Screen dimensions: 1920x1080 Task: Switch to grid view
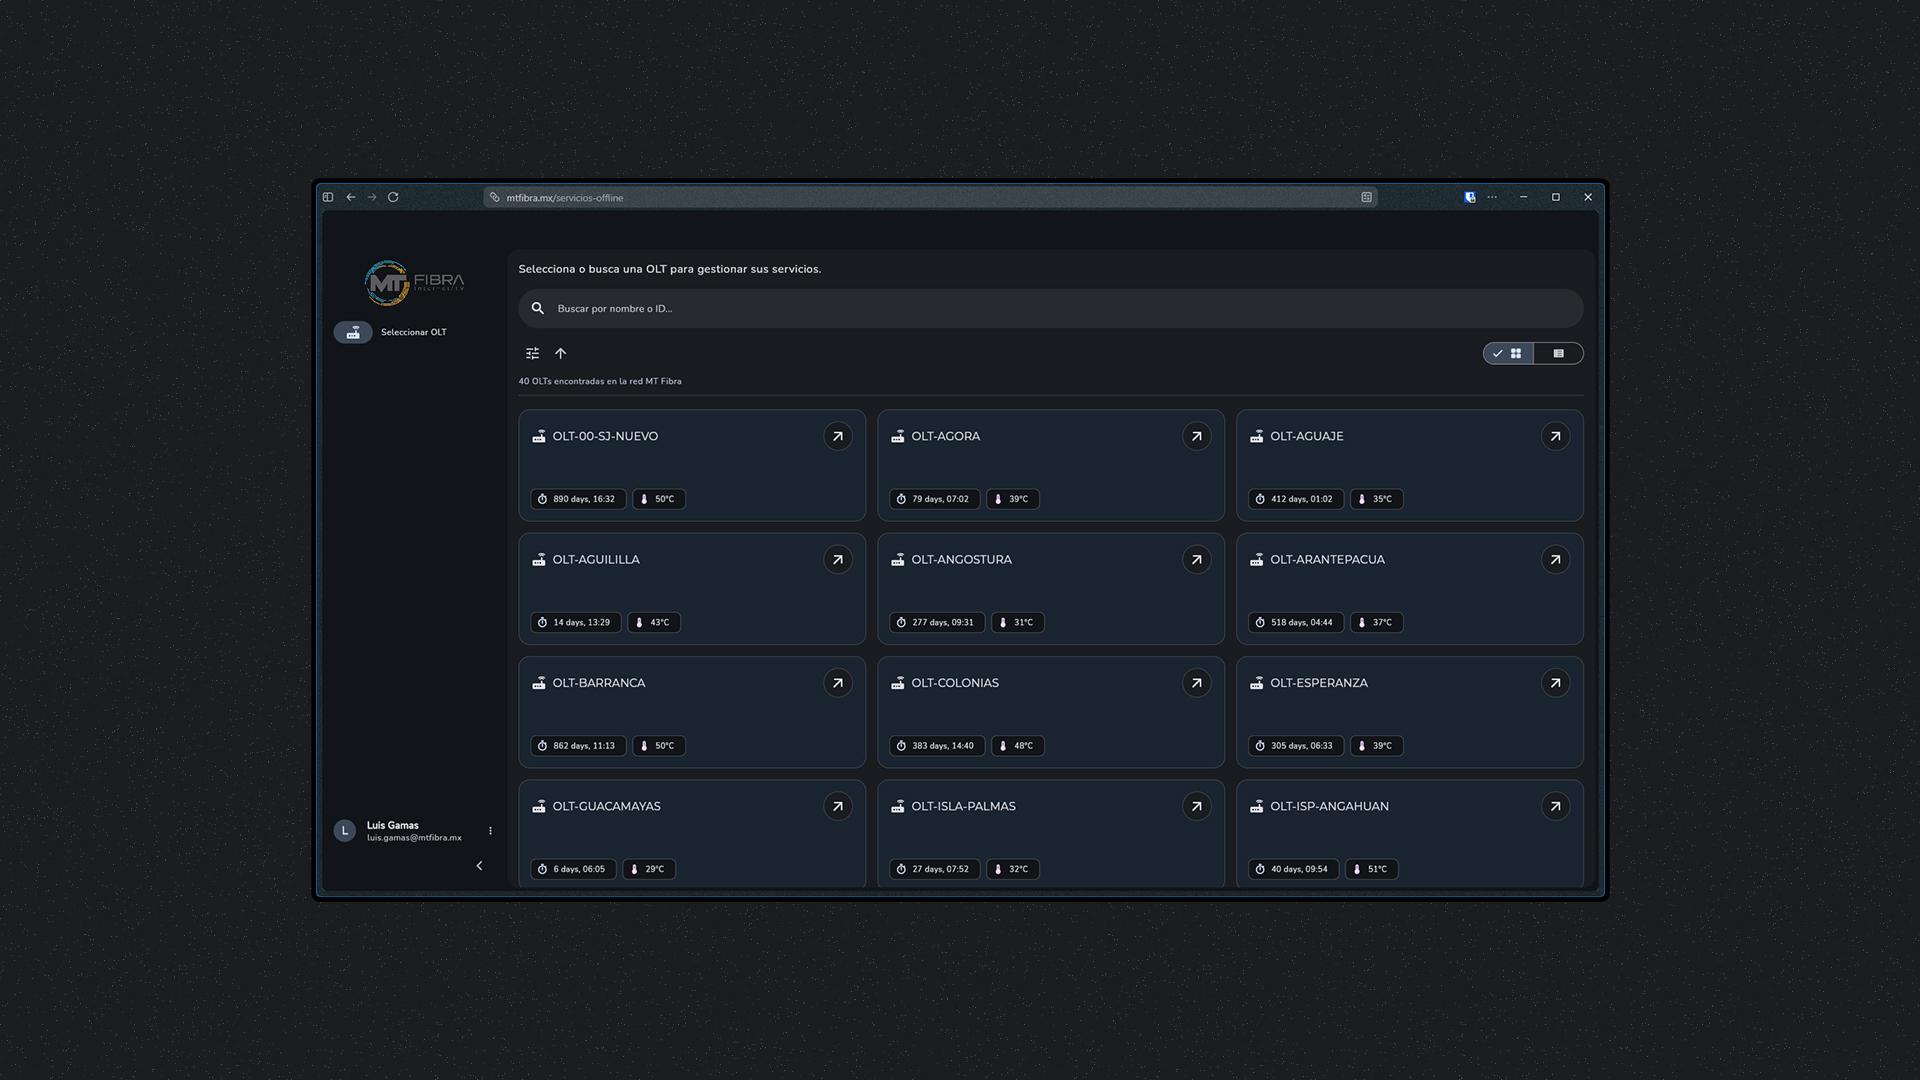tap(1508, 353)
